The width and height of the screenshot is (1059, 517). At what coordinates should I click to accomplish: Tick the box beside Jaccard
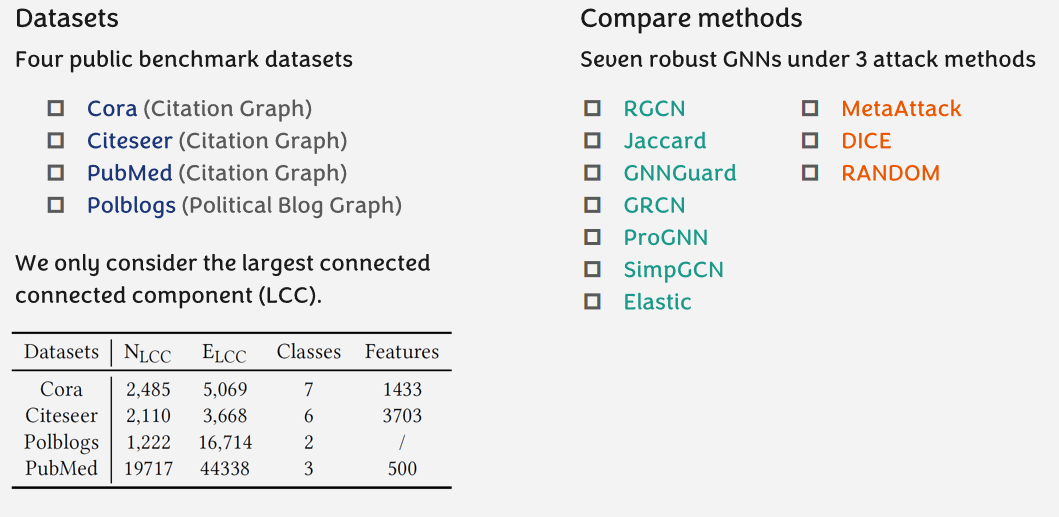(x=593, y=141)
